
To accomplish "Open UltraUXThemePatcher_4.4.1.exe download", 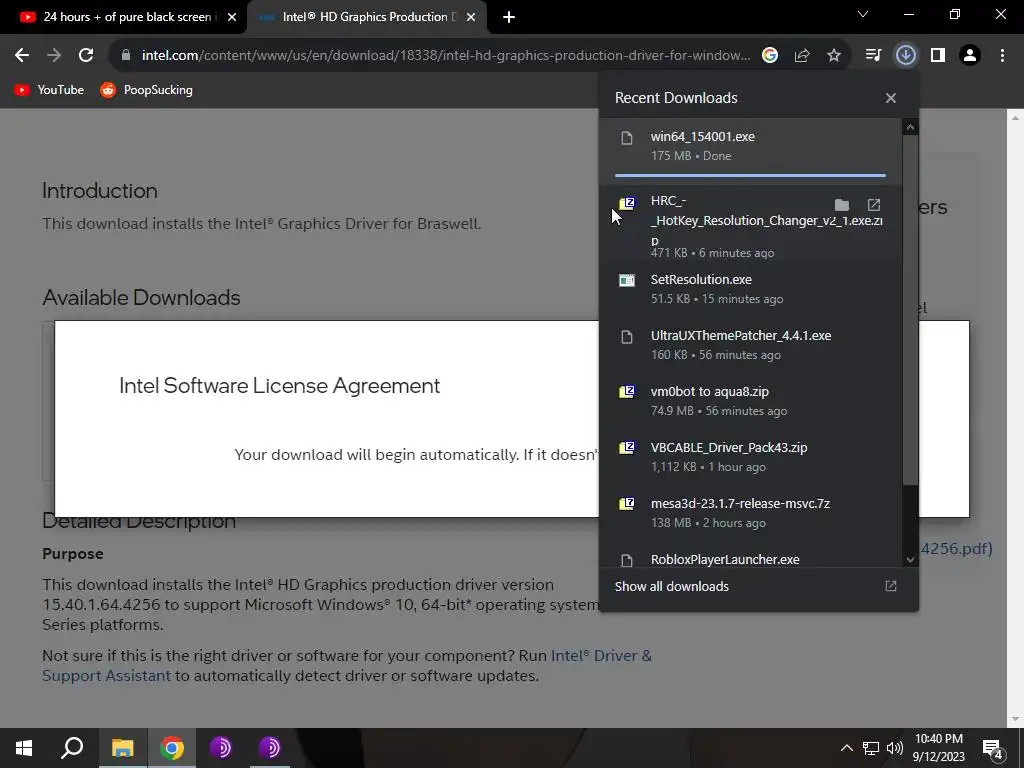I will (750, 345).
